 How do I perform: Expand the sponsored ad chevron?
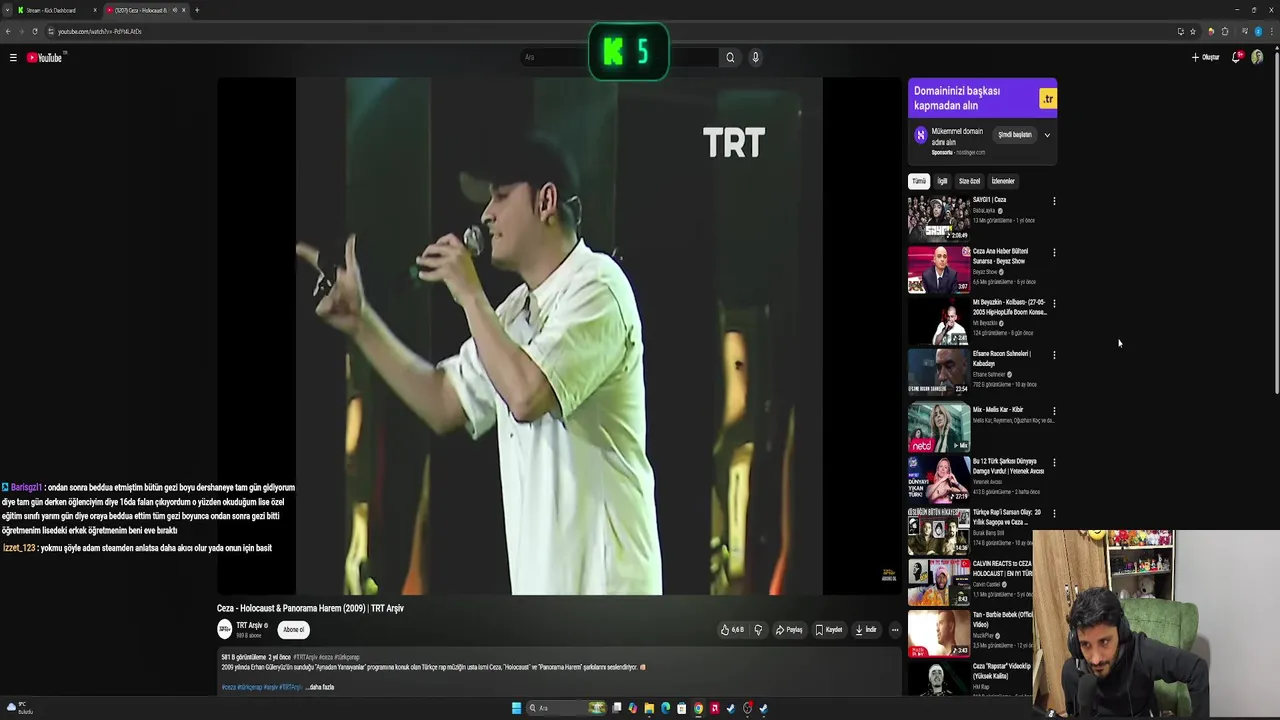[x=1047, y=135]
